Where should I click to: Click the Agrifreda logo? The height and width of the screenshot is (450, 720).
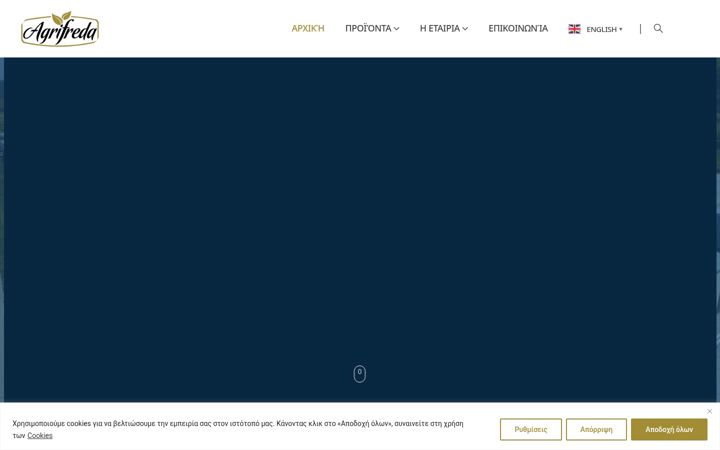60,28
